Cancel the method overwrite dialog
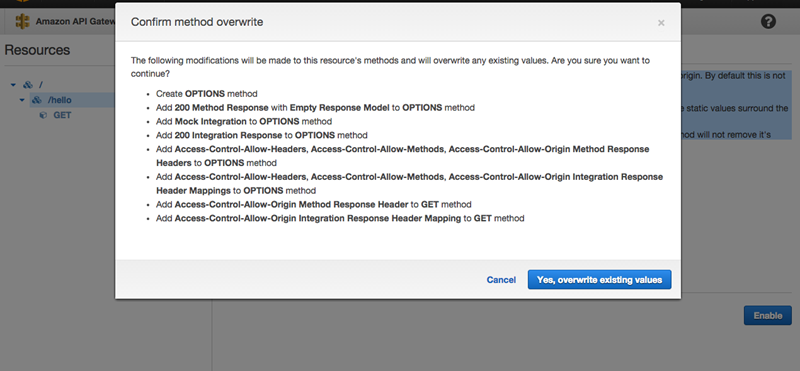This screenshot has height=371, width=800. 501,280
